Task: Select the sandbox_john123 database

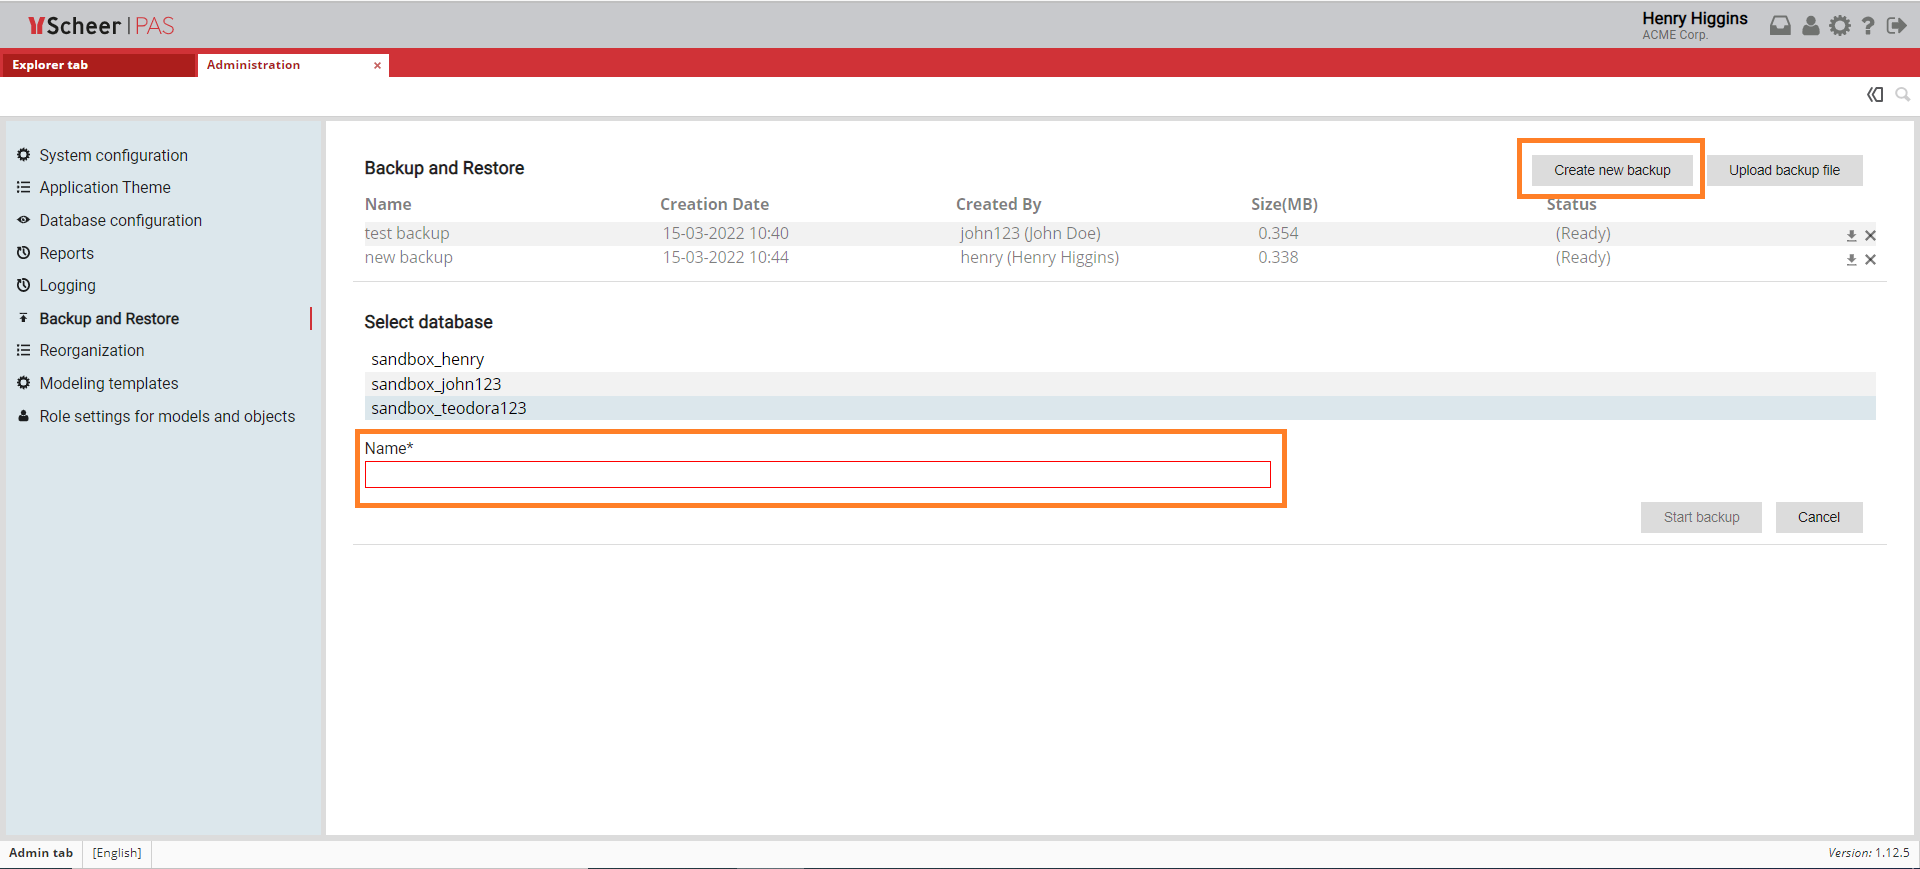Action: pos(436,384)
